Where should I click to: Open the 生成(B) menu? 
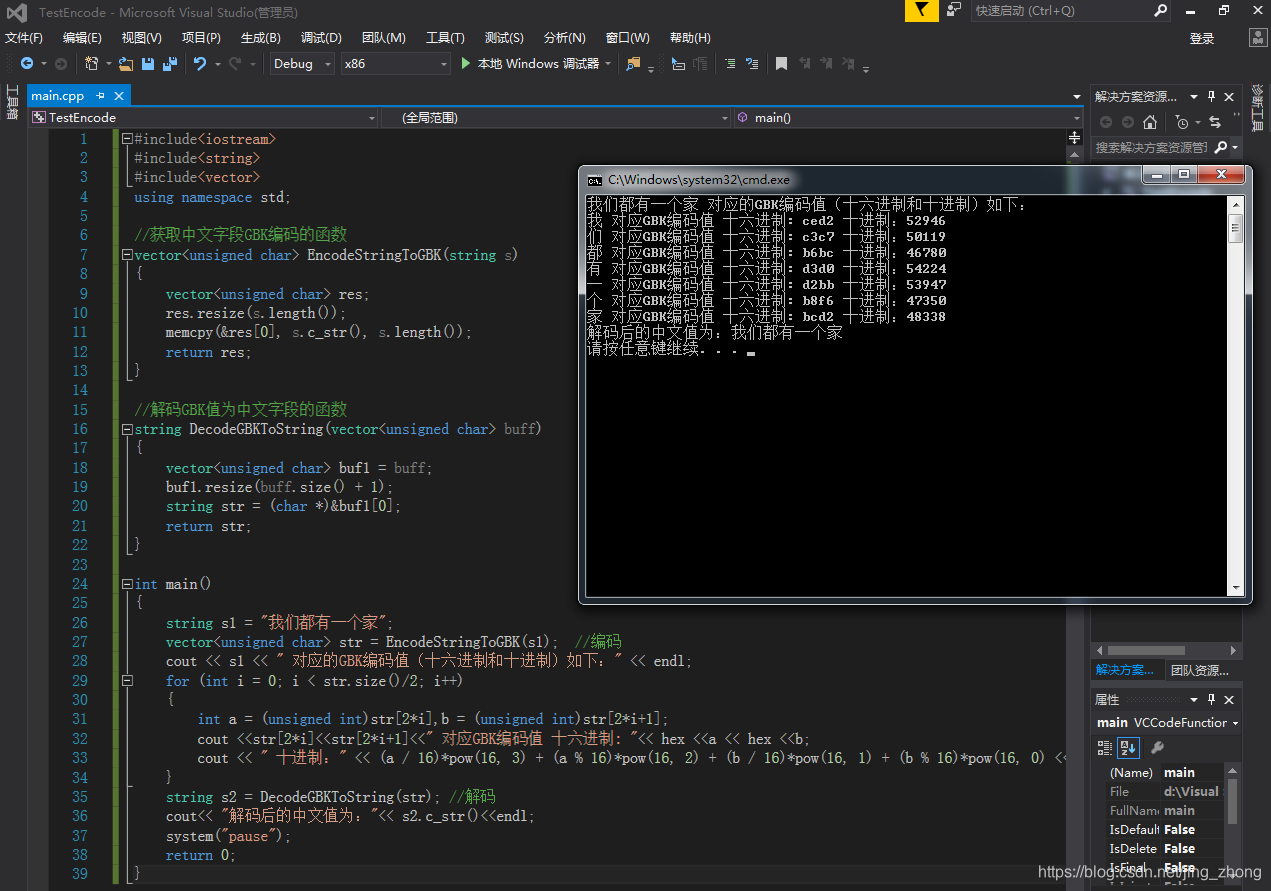pyautogui.click(x=260, y=38)
